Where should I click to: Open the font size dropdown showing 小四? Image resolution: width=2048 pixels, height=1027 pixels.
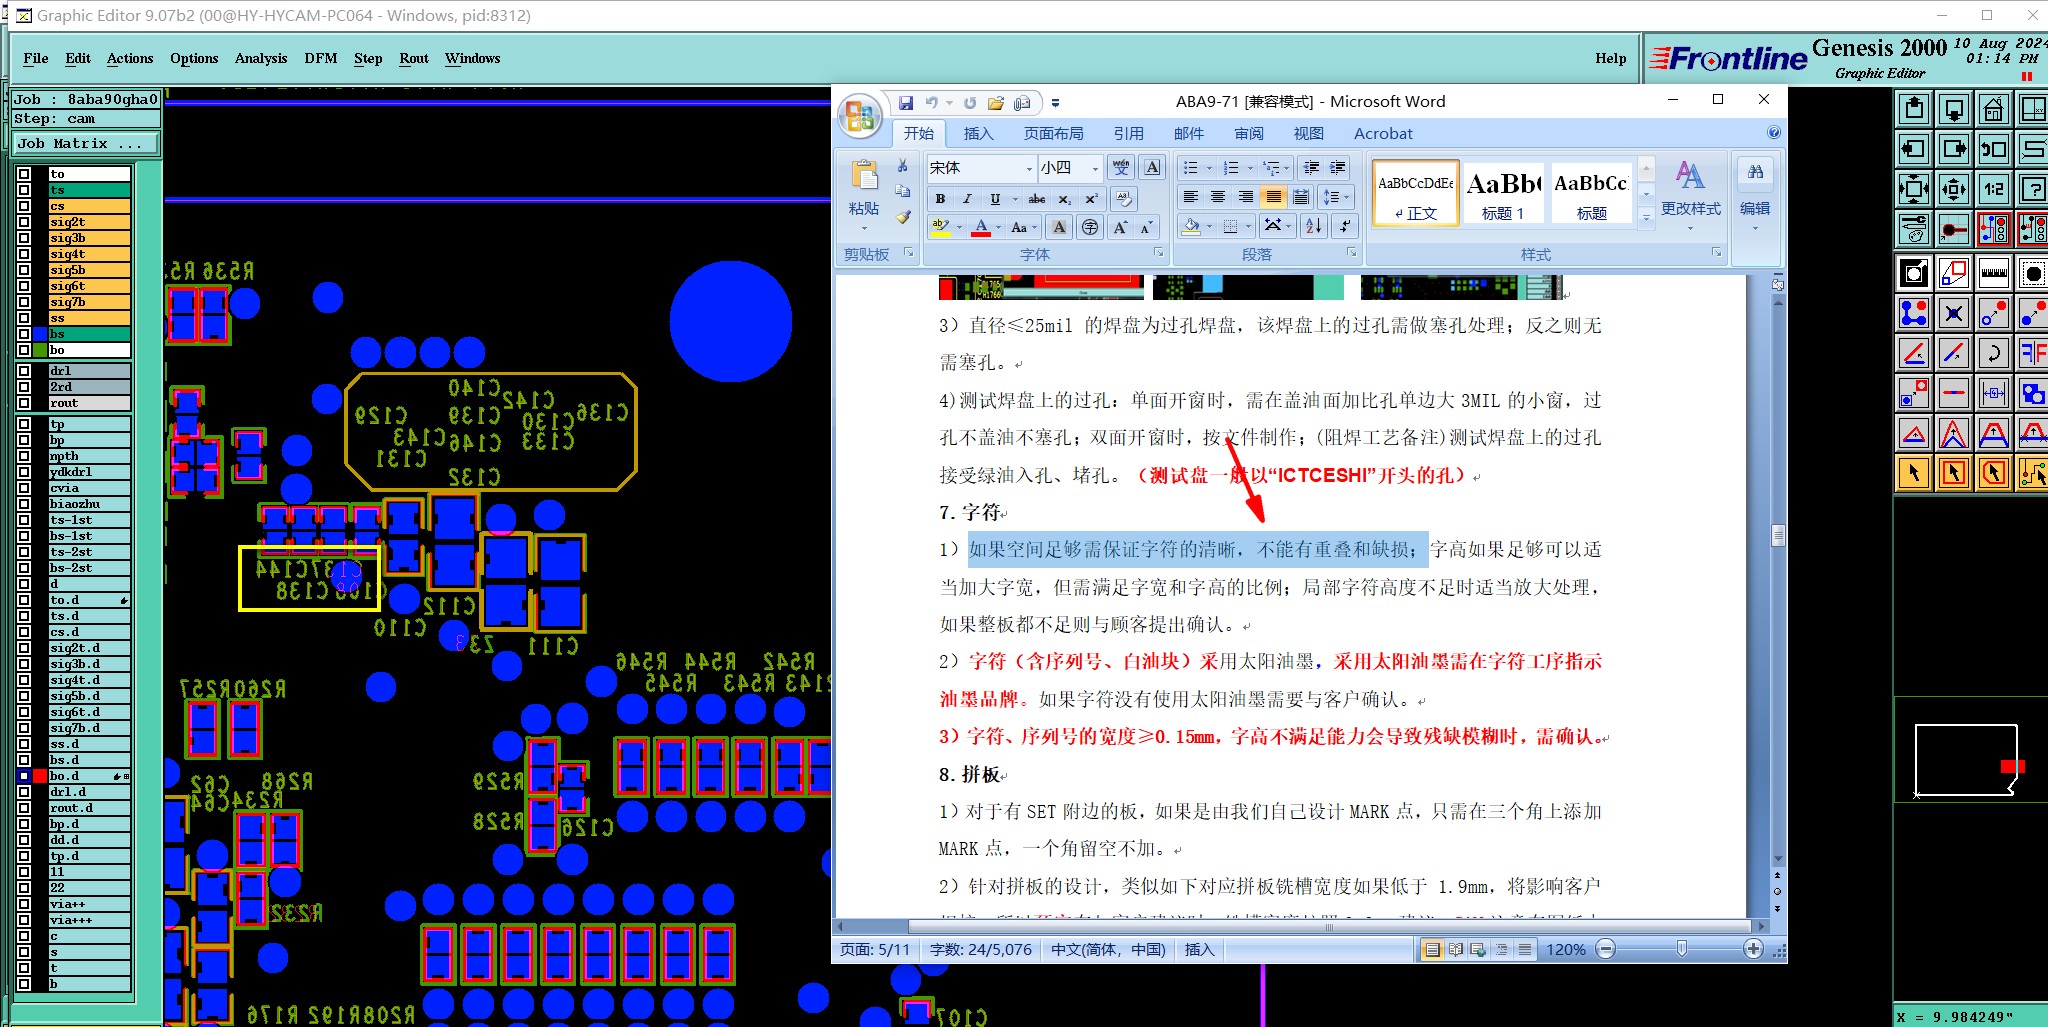(1095, 168)
